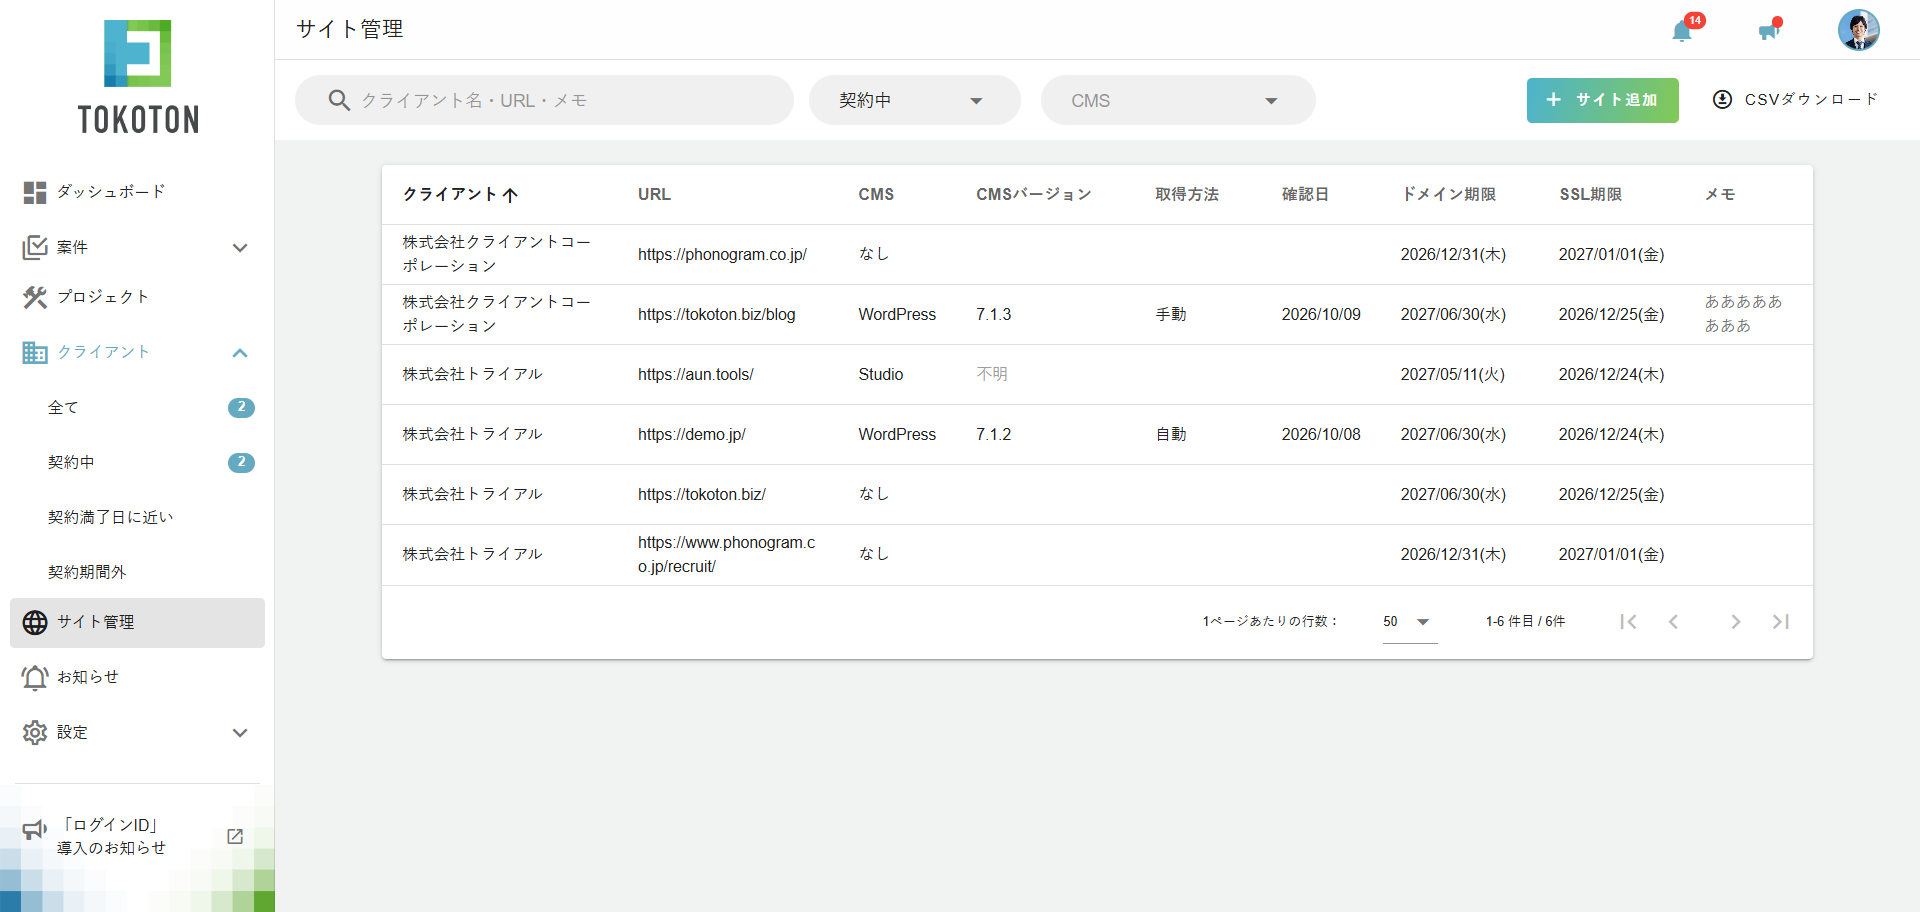Click the Studio CMS cell

pyautogui.click(x=880, y=375)
